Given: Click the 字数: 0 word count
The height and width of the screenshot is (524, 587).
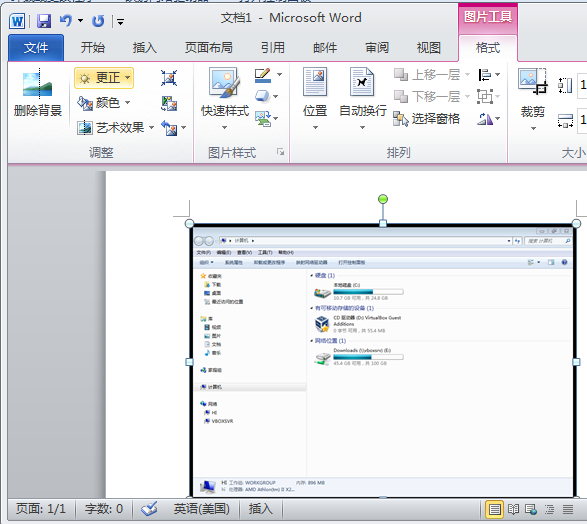Looking at the screenshot, I should pyautogui.click(x=103, y=509).
